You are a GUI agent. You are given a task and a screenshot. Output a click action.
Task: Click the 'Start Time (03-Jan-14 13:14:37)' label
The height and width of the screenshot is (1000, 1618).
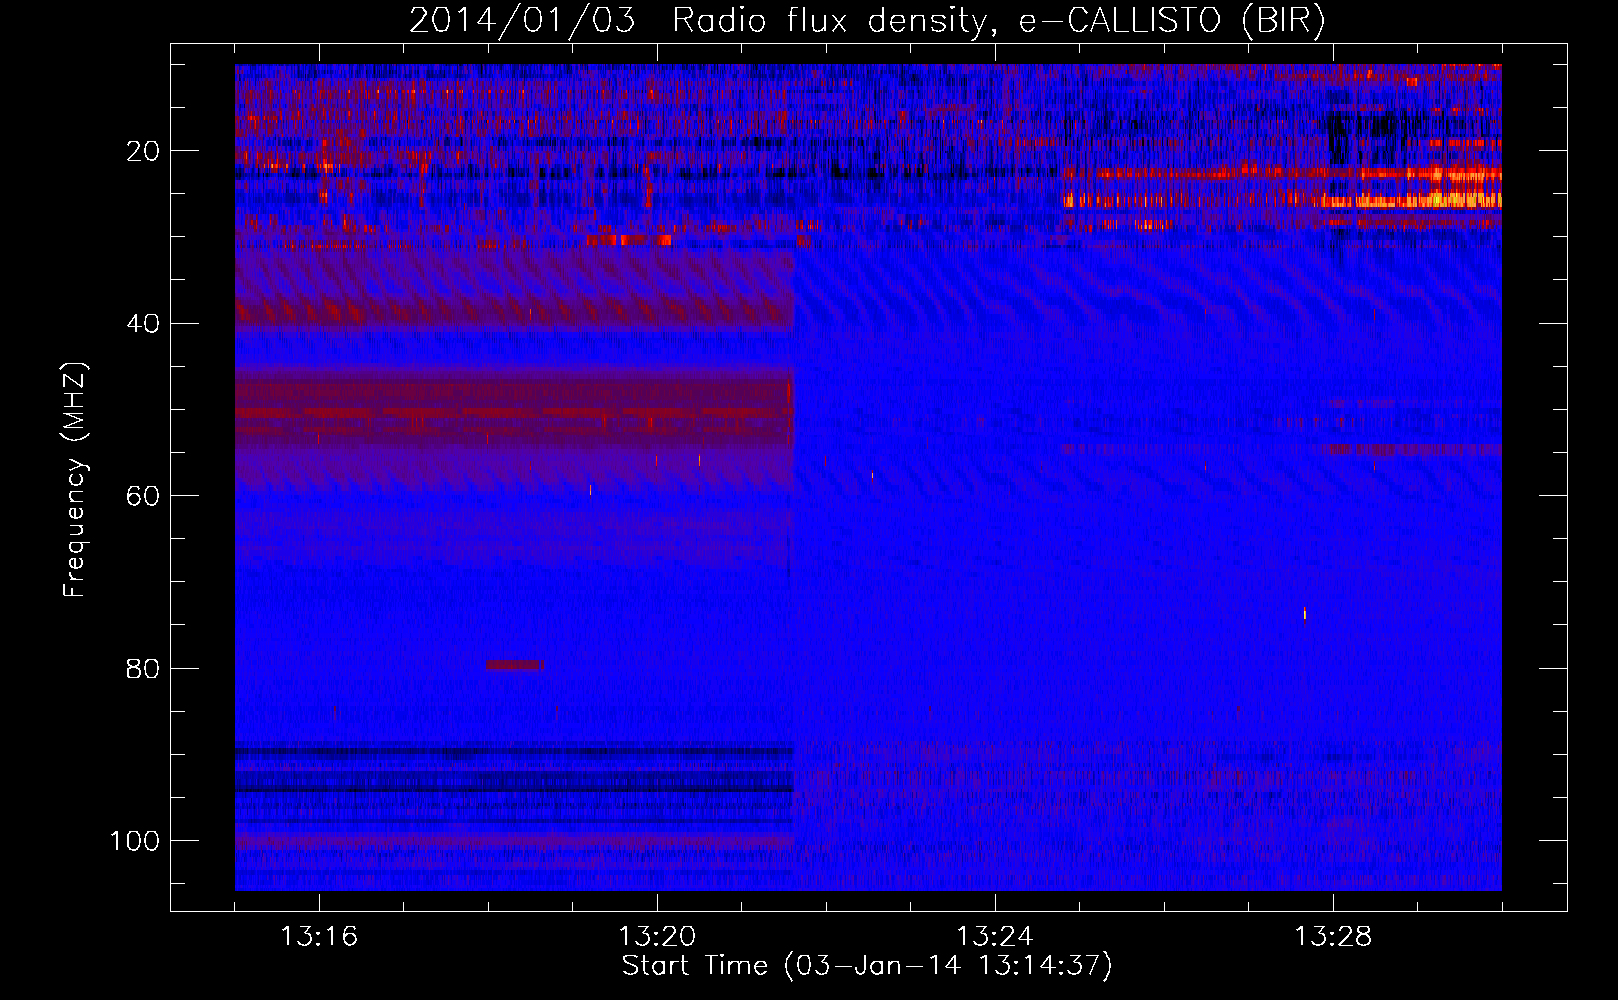[x=867, y=966]
